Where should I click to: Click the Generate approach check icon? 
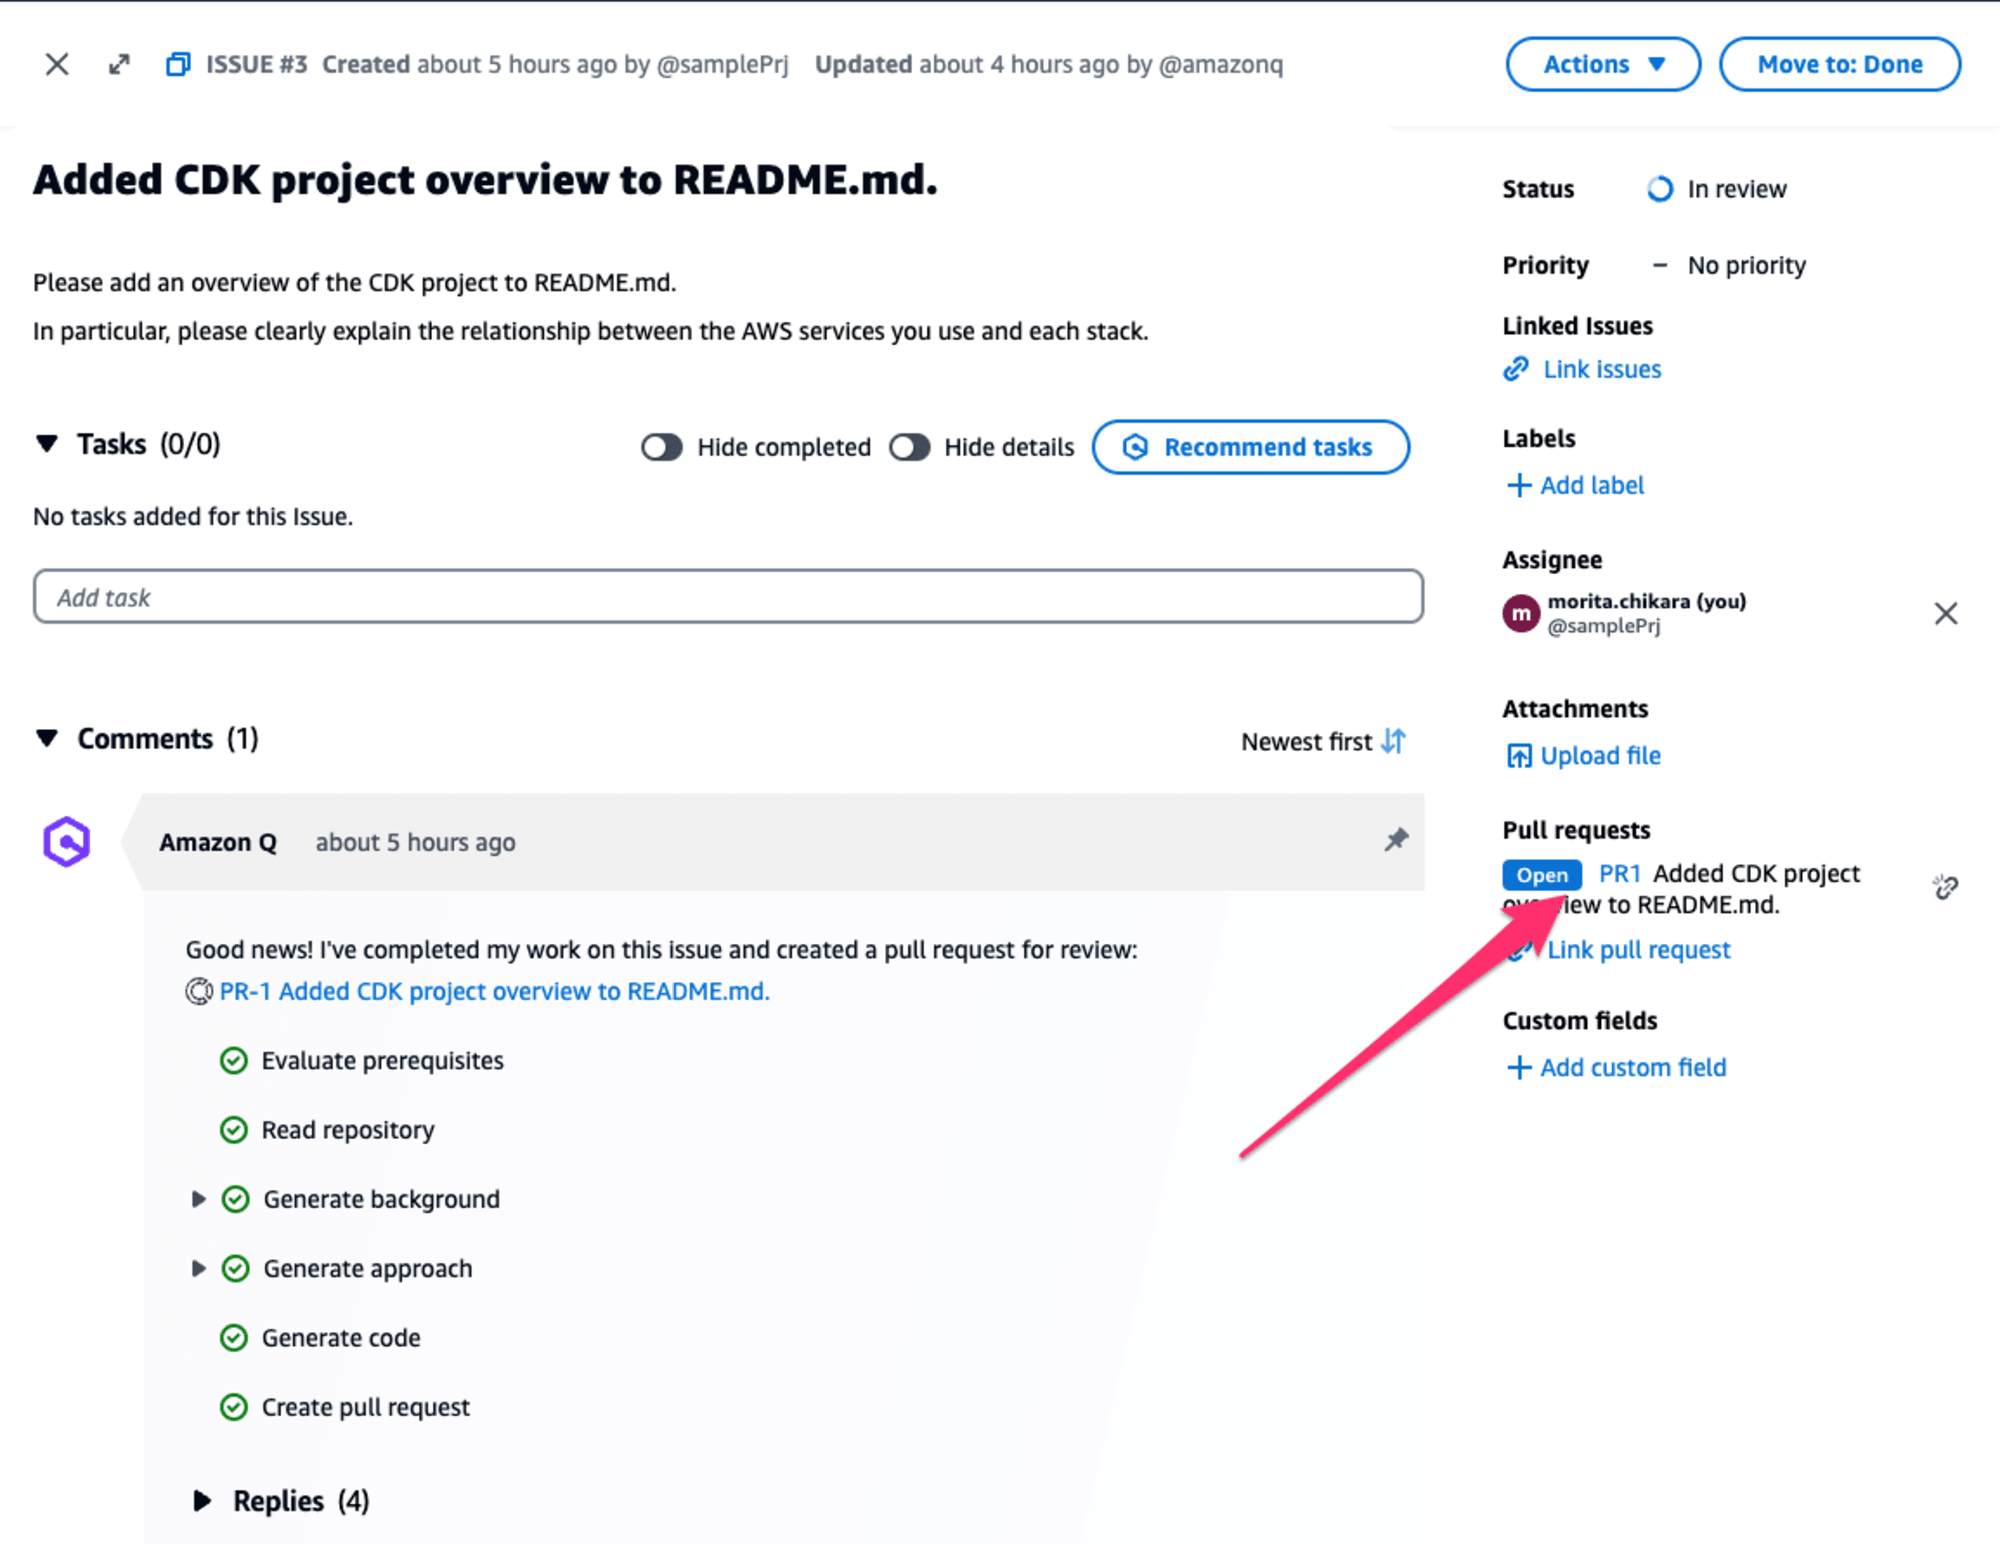235,1268
